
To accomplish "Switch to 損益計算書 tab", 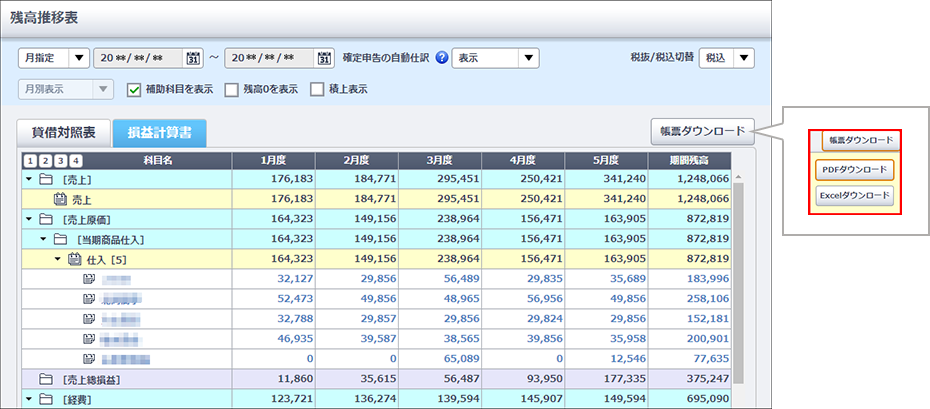I will pyautogui.click(x=160, y=133).
